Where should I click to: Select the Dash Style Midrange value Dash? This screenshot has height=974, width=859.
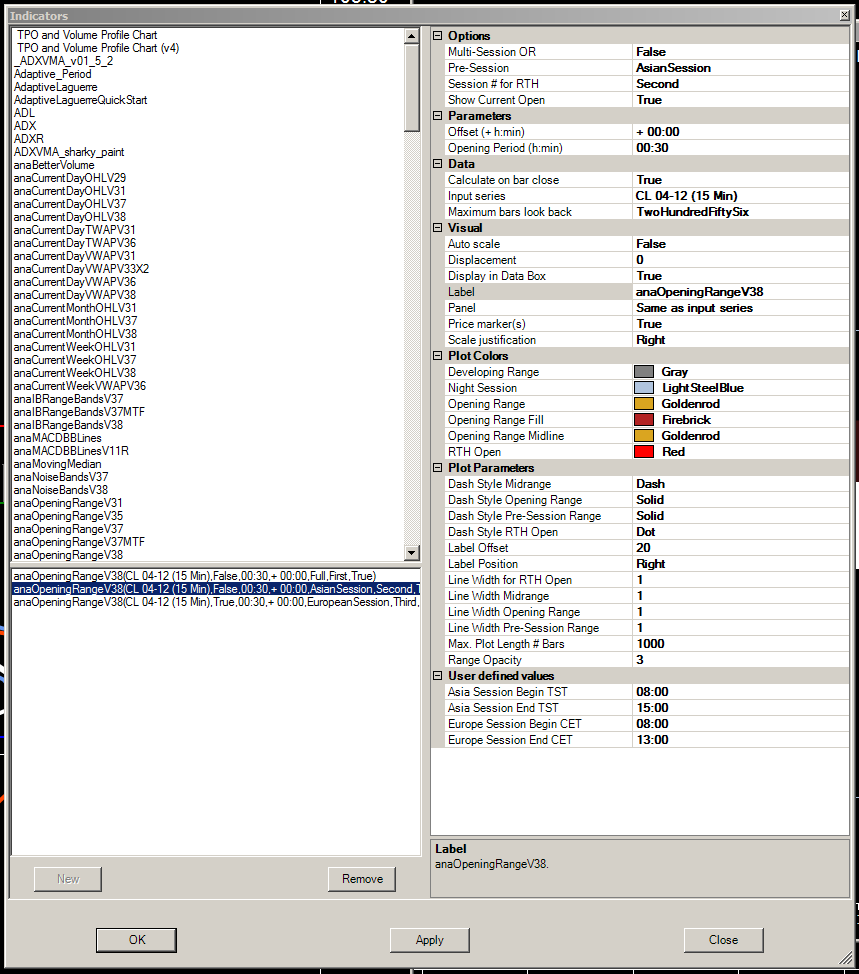[x=740, y=484]
